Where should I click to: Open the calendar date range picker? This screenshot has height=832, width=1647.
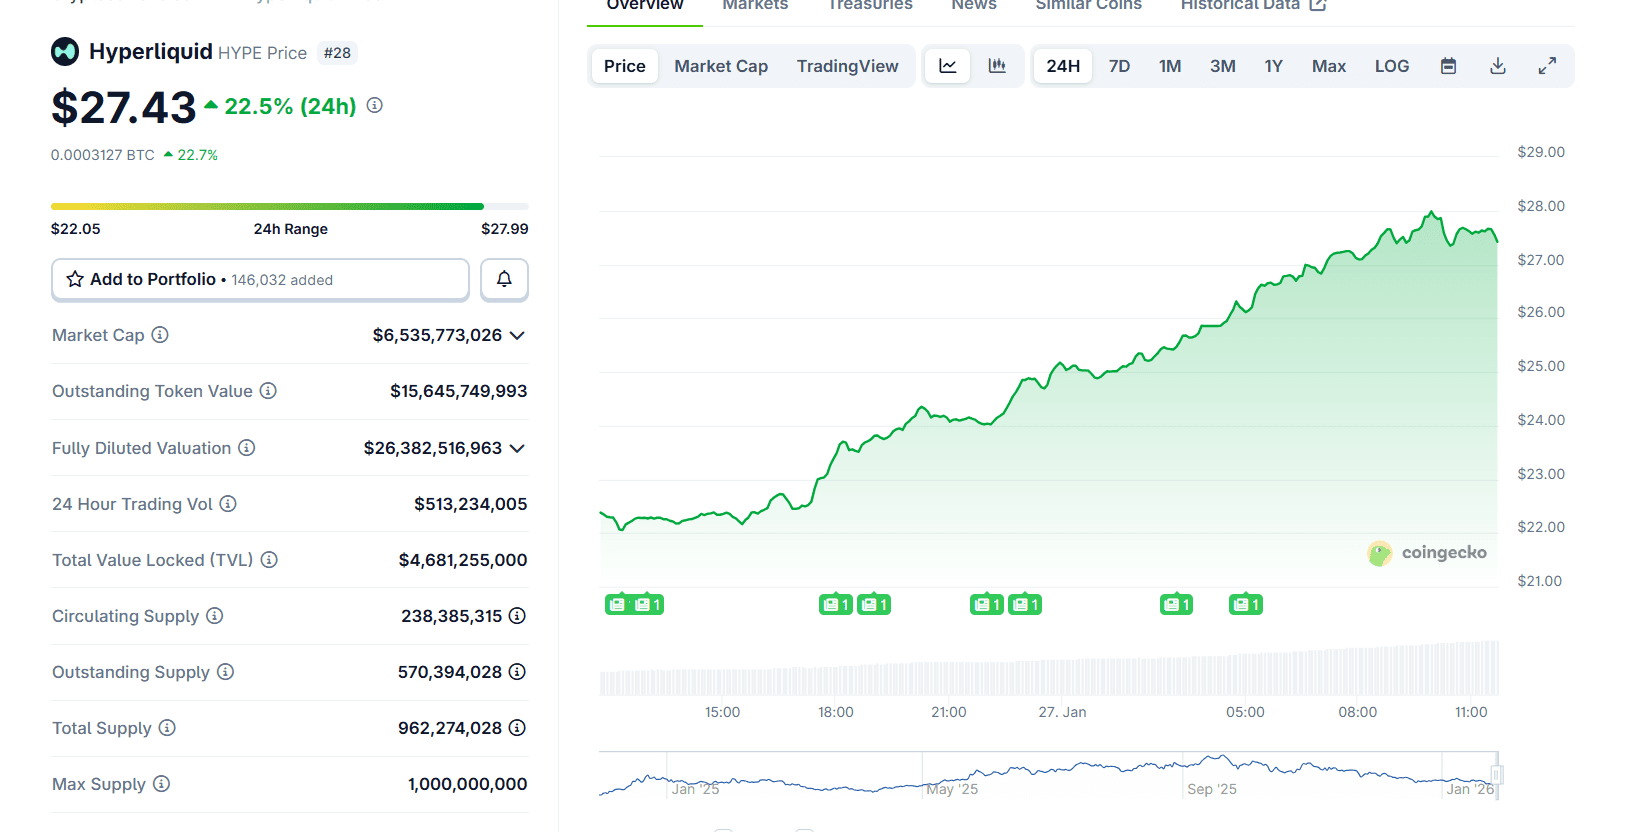[1448, 66]
